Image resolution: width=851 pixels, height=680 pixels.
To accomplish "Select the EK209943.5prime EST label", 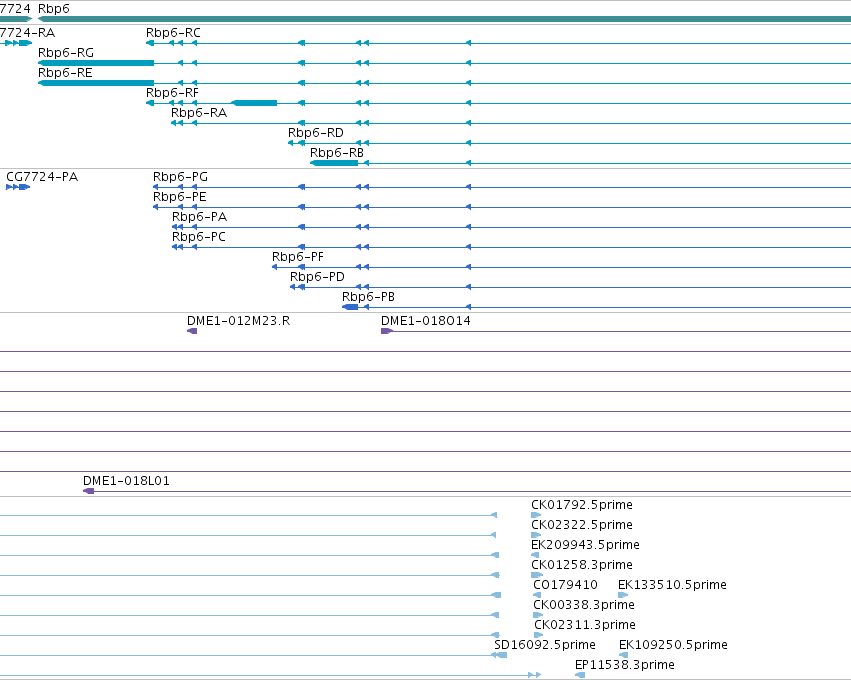I will (585, 545).
